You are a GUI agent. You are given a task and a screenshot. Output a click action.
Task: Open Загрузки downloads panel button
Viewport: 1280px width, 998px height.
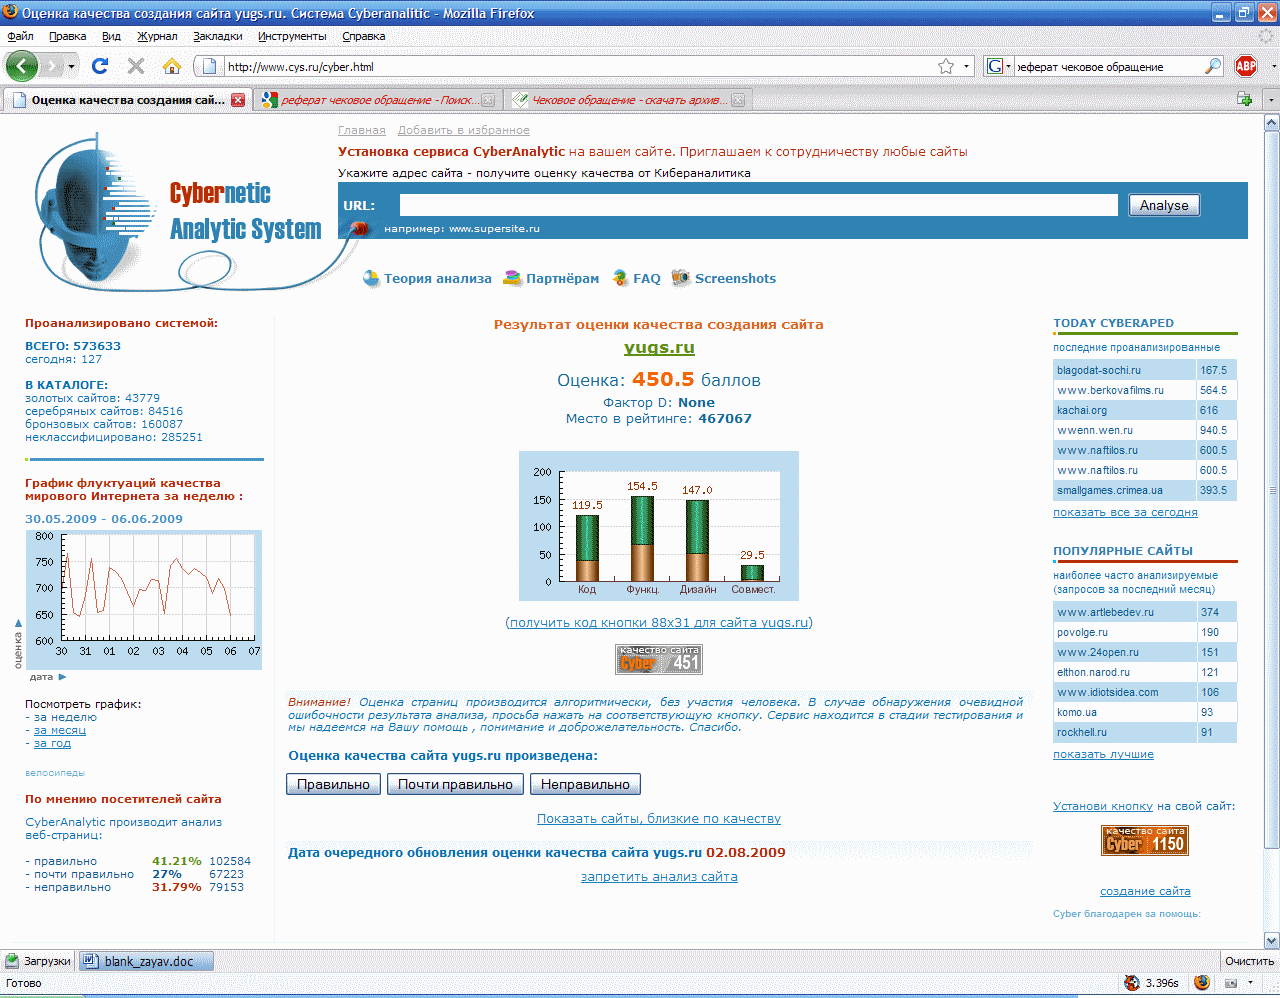pos(39,961)
